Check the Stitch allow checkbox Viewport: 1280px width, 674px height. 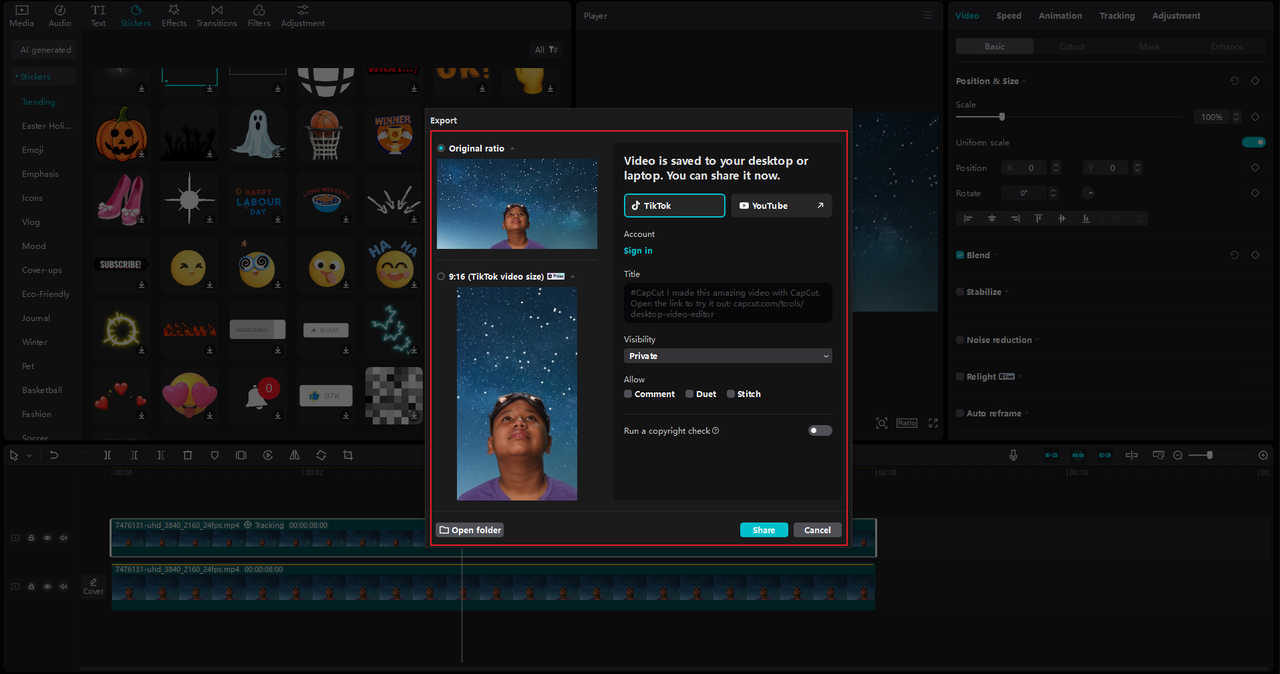click(731, 394)
